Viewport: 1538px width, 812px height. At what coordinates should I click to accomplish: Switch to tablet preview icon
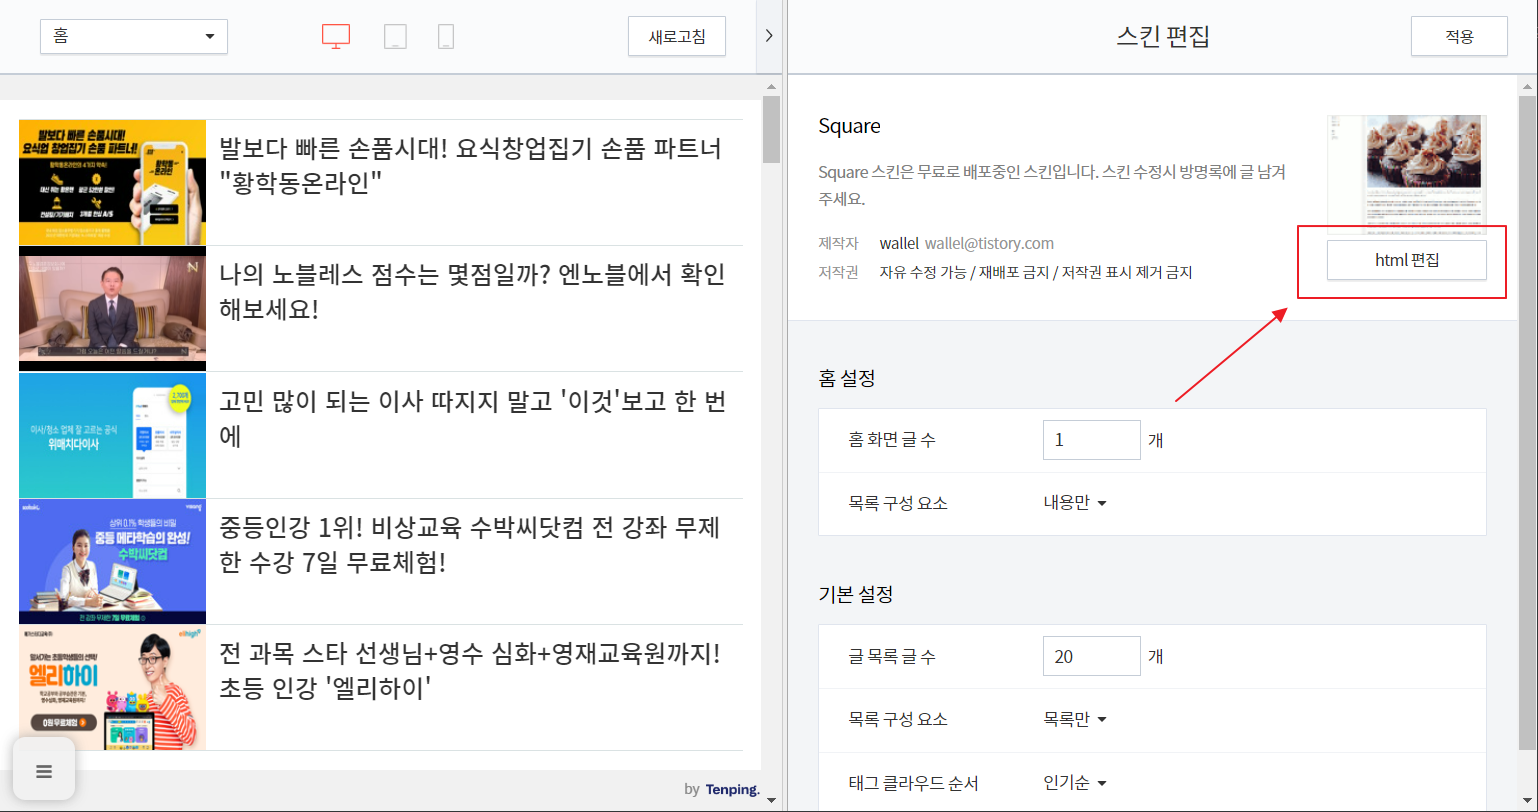tap(395, 37)
